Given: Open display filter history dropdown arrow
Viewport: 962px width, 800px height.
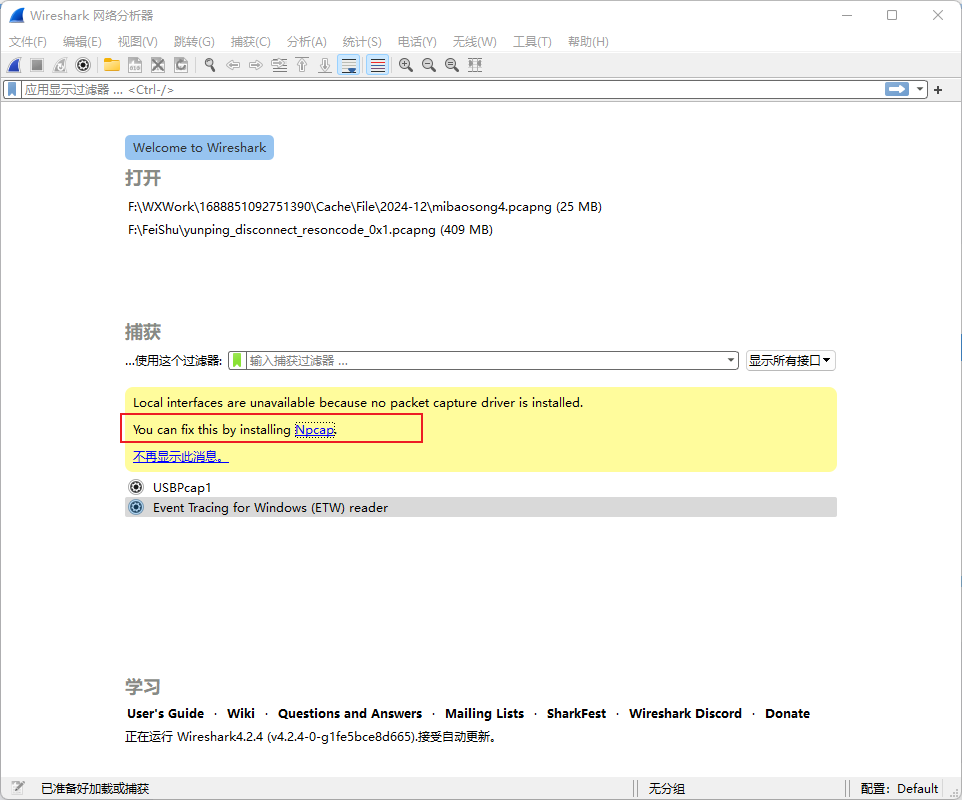Looking at the screenshot, I should coord(920,90).
